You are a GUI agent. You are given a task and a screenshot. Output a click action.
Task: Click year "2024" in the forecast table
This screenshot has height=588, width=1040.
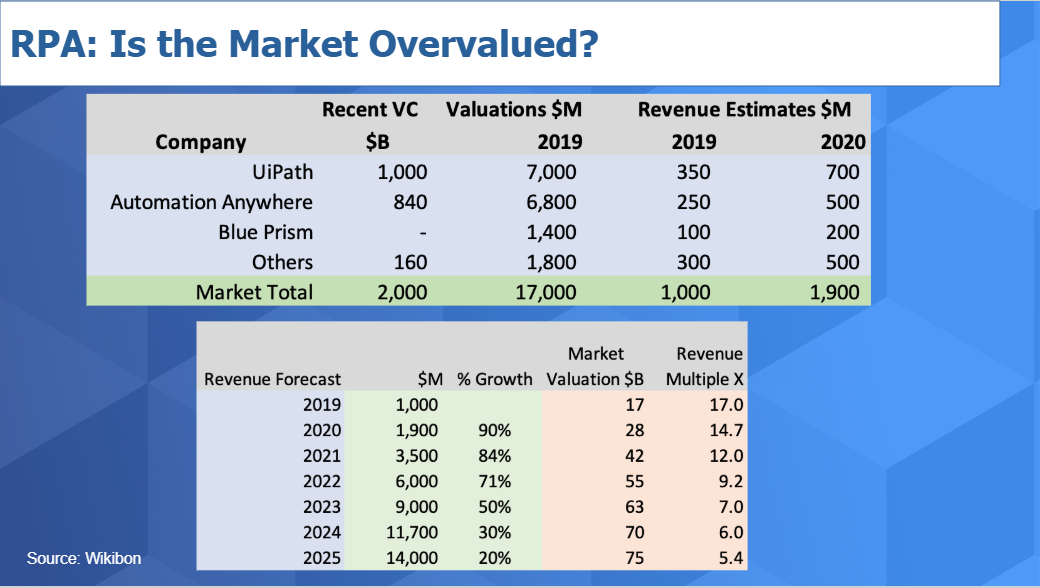(322, 532)
